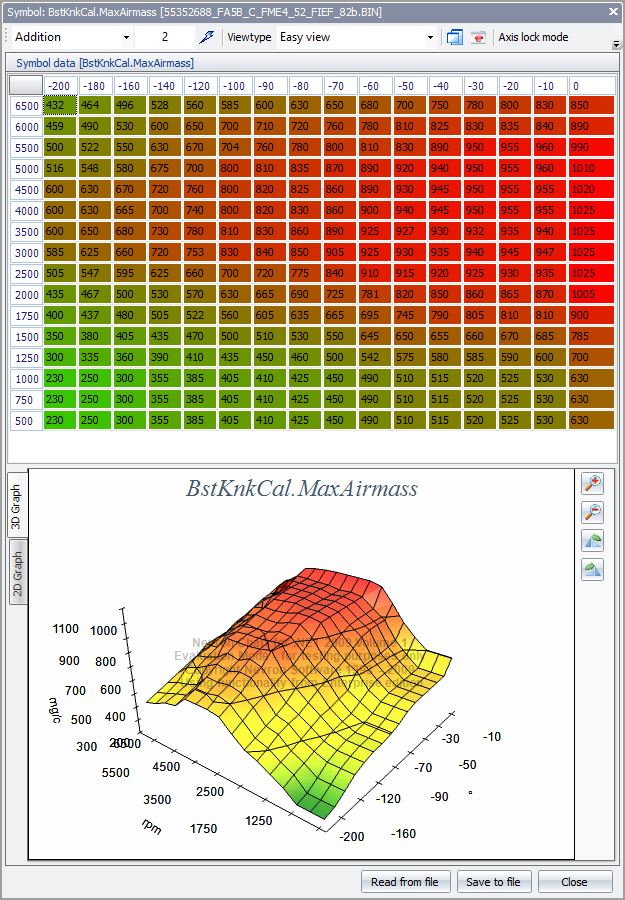Viewport: 625px width, 900px height.
Task: Select the cell with value 542
Action: click(x=376, y=358)
